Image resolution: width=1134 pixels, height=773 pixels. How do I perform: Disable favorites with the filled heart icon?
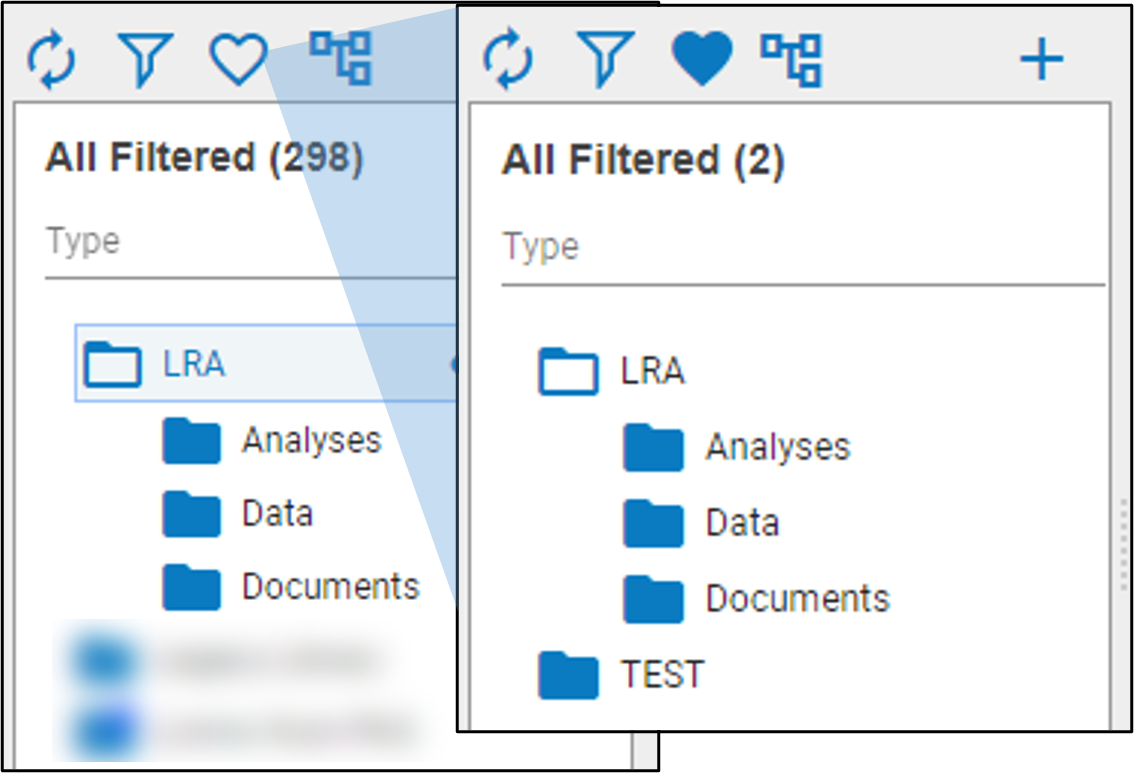pyautogui.click(x=702, y=60)
